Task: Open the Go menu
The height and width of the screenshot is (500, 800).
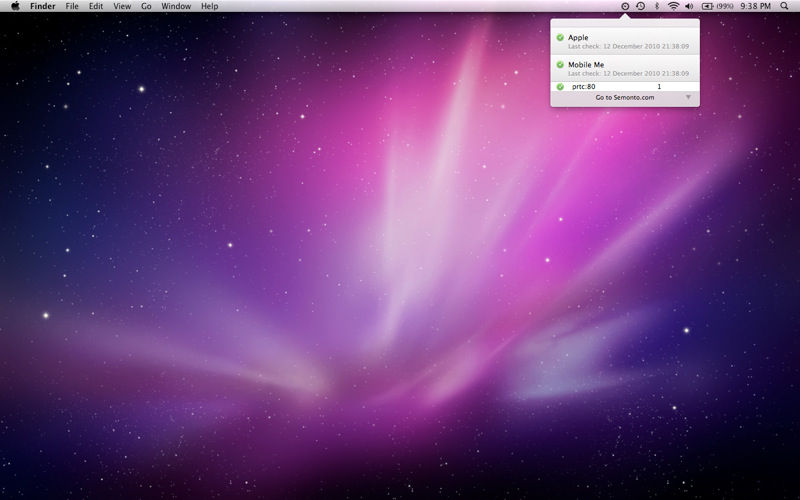Action: [146, 6]
